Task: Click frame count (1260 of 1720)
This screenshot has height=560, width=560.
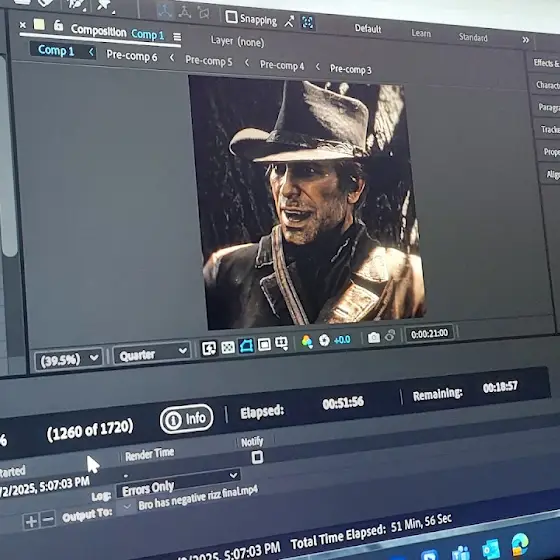Action: tap(90, 430)
